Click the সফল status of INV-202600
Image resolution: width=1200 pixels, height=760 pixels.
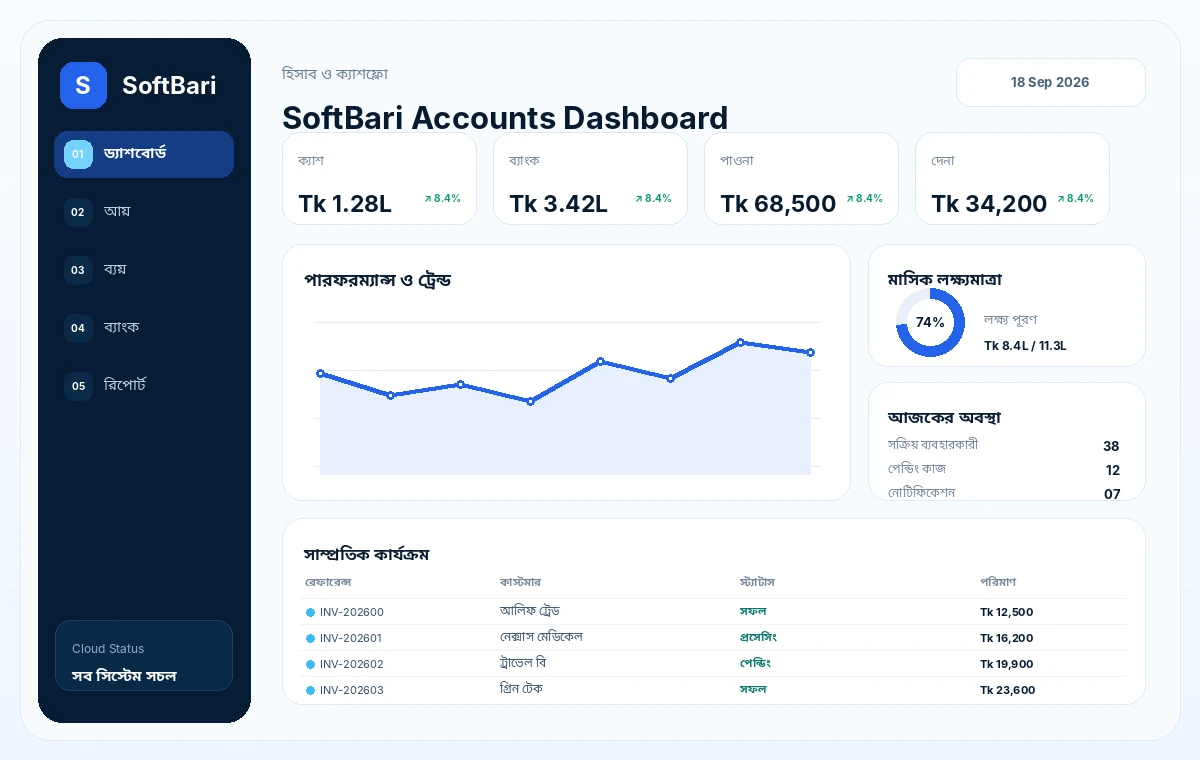(x=753, y=611)
